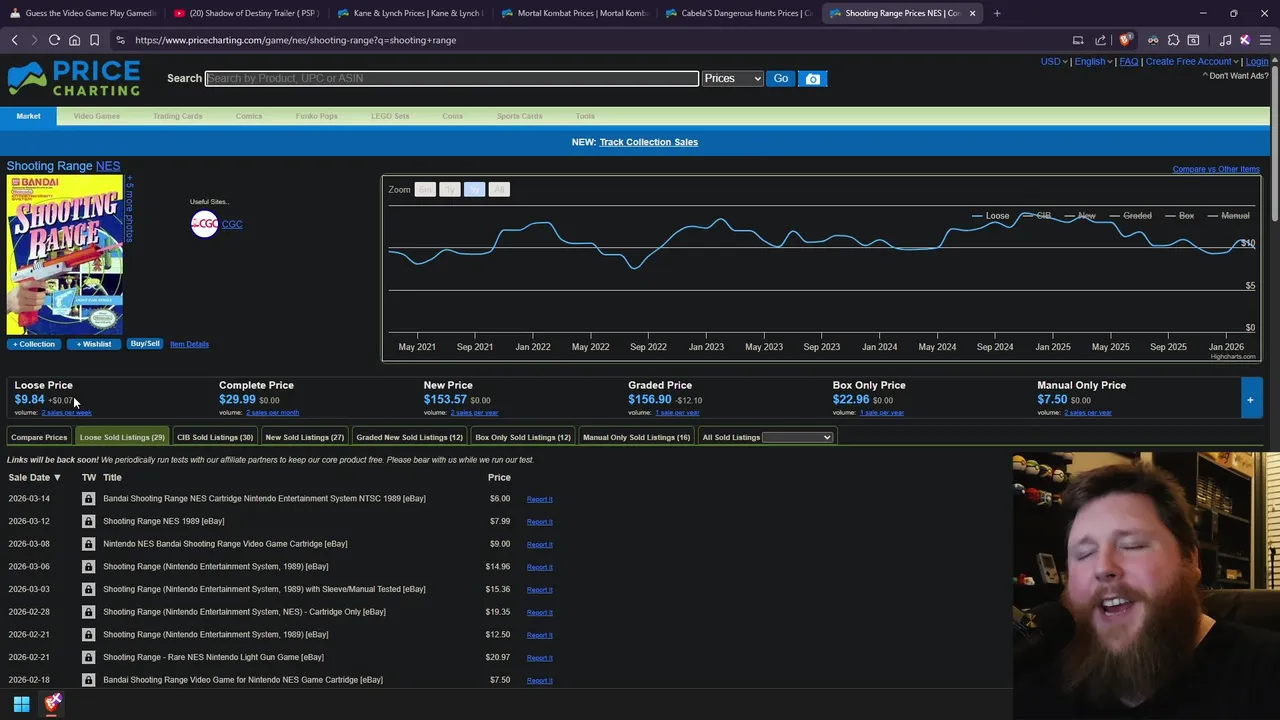Toggle the Graded series in the chart legend
The height and width of the screenshot is (720, 1280).
coord(1130,216)
